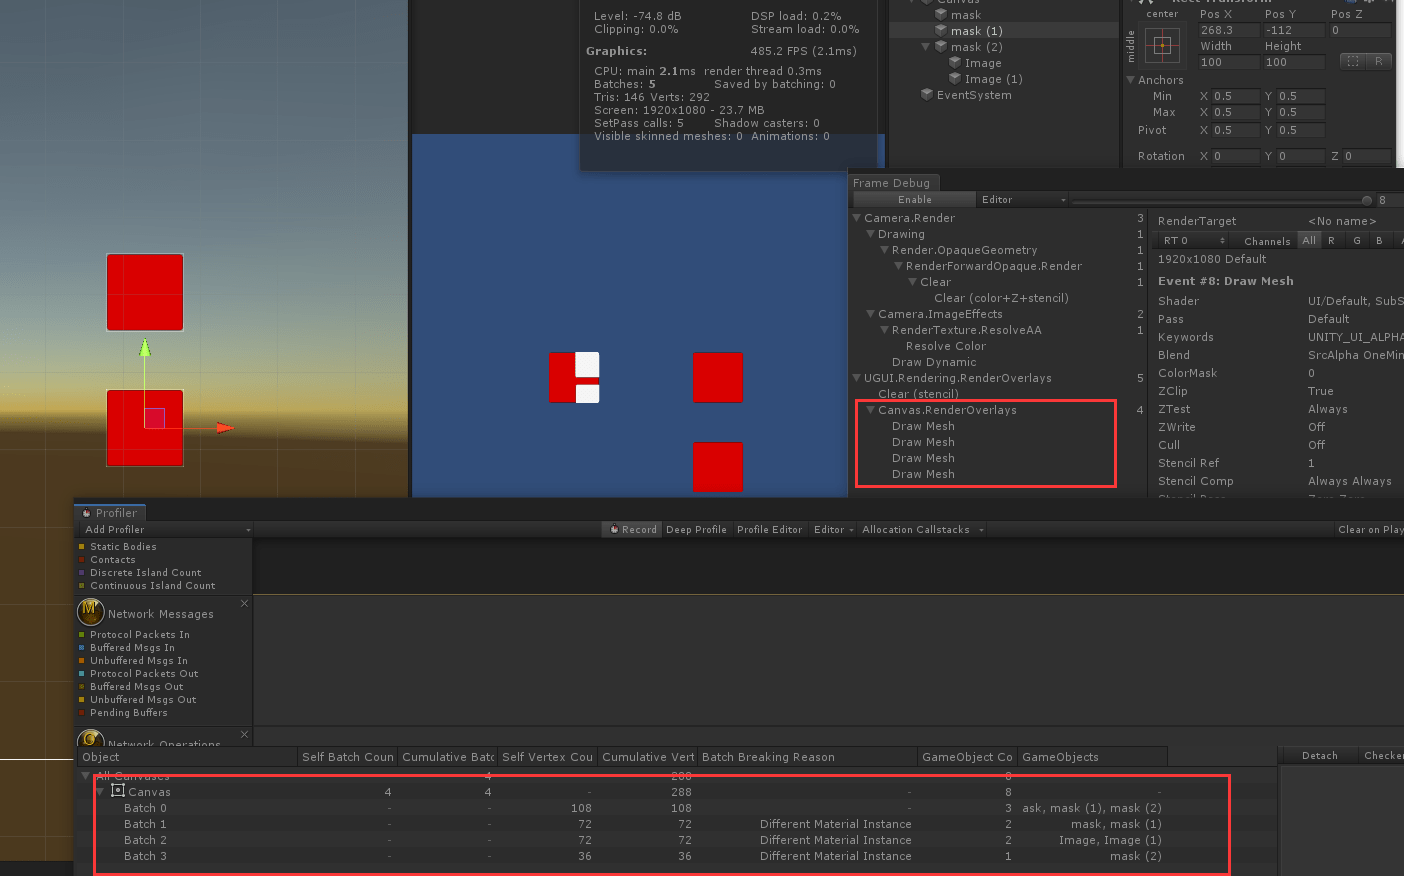The width and height of the screenshot is (1404, 876).
Task: Click the Enable button in Frame Debug
Action: [x=914, y=200]
